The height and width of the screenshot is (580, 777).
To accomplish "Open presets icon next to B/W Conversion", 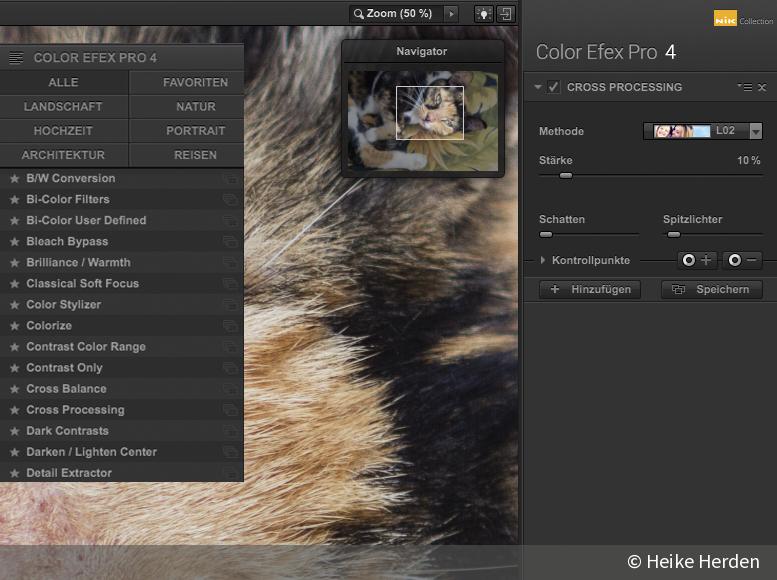I will pyautogui.click(x=231, y=179).
